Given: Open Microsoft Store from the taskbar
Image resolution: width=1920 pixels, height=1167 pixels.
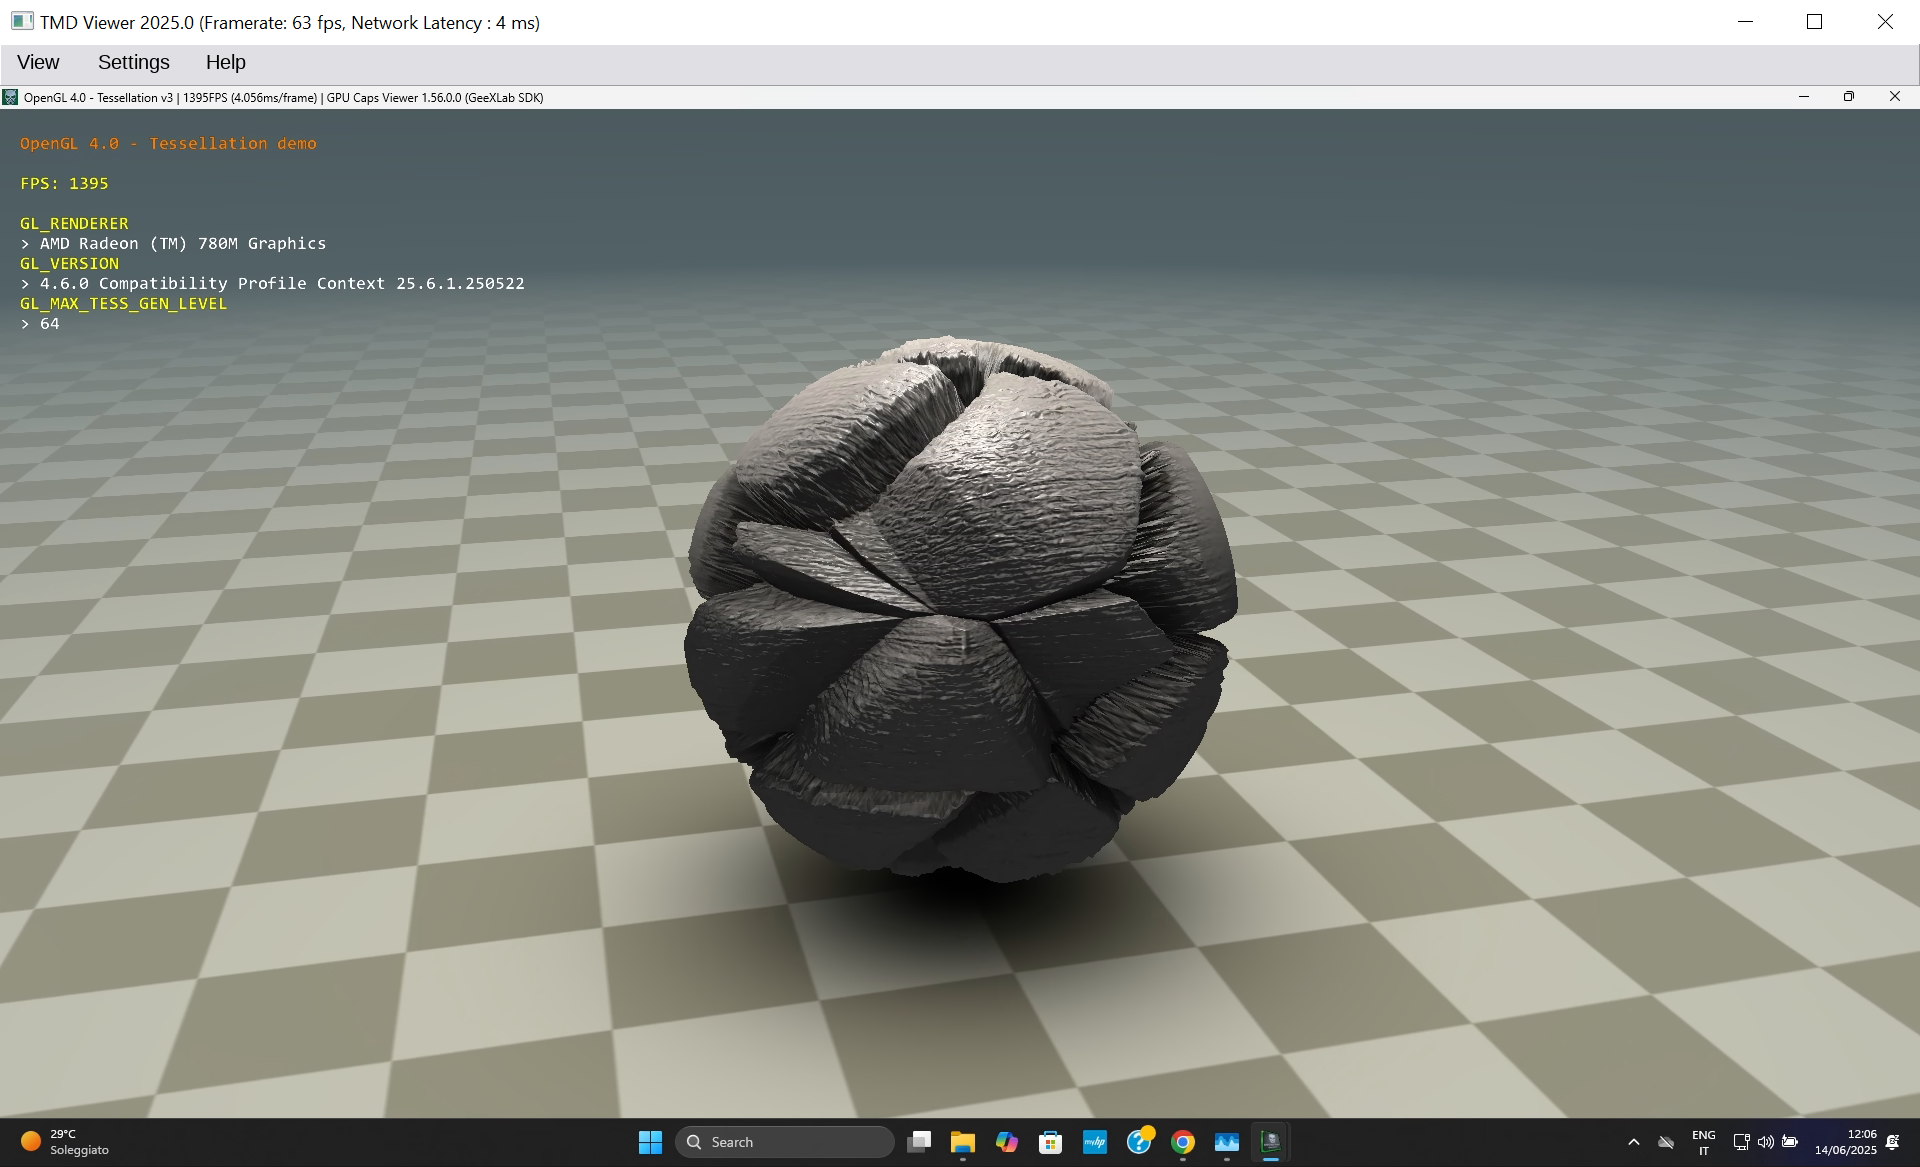Looking at the screenshot, I should point(1050,1142).
